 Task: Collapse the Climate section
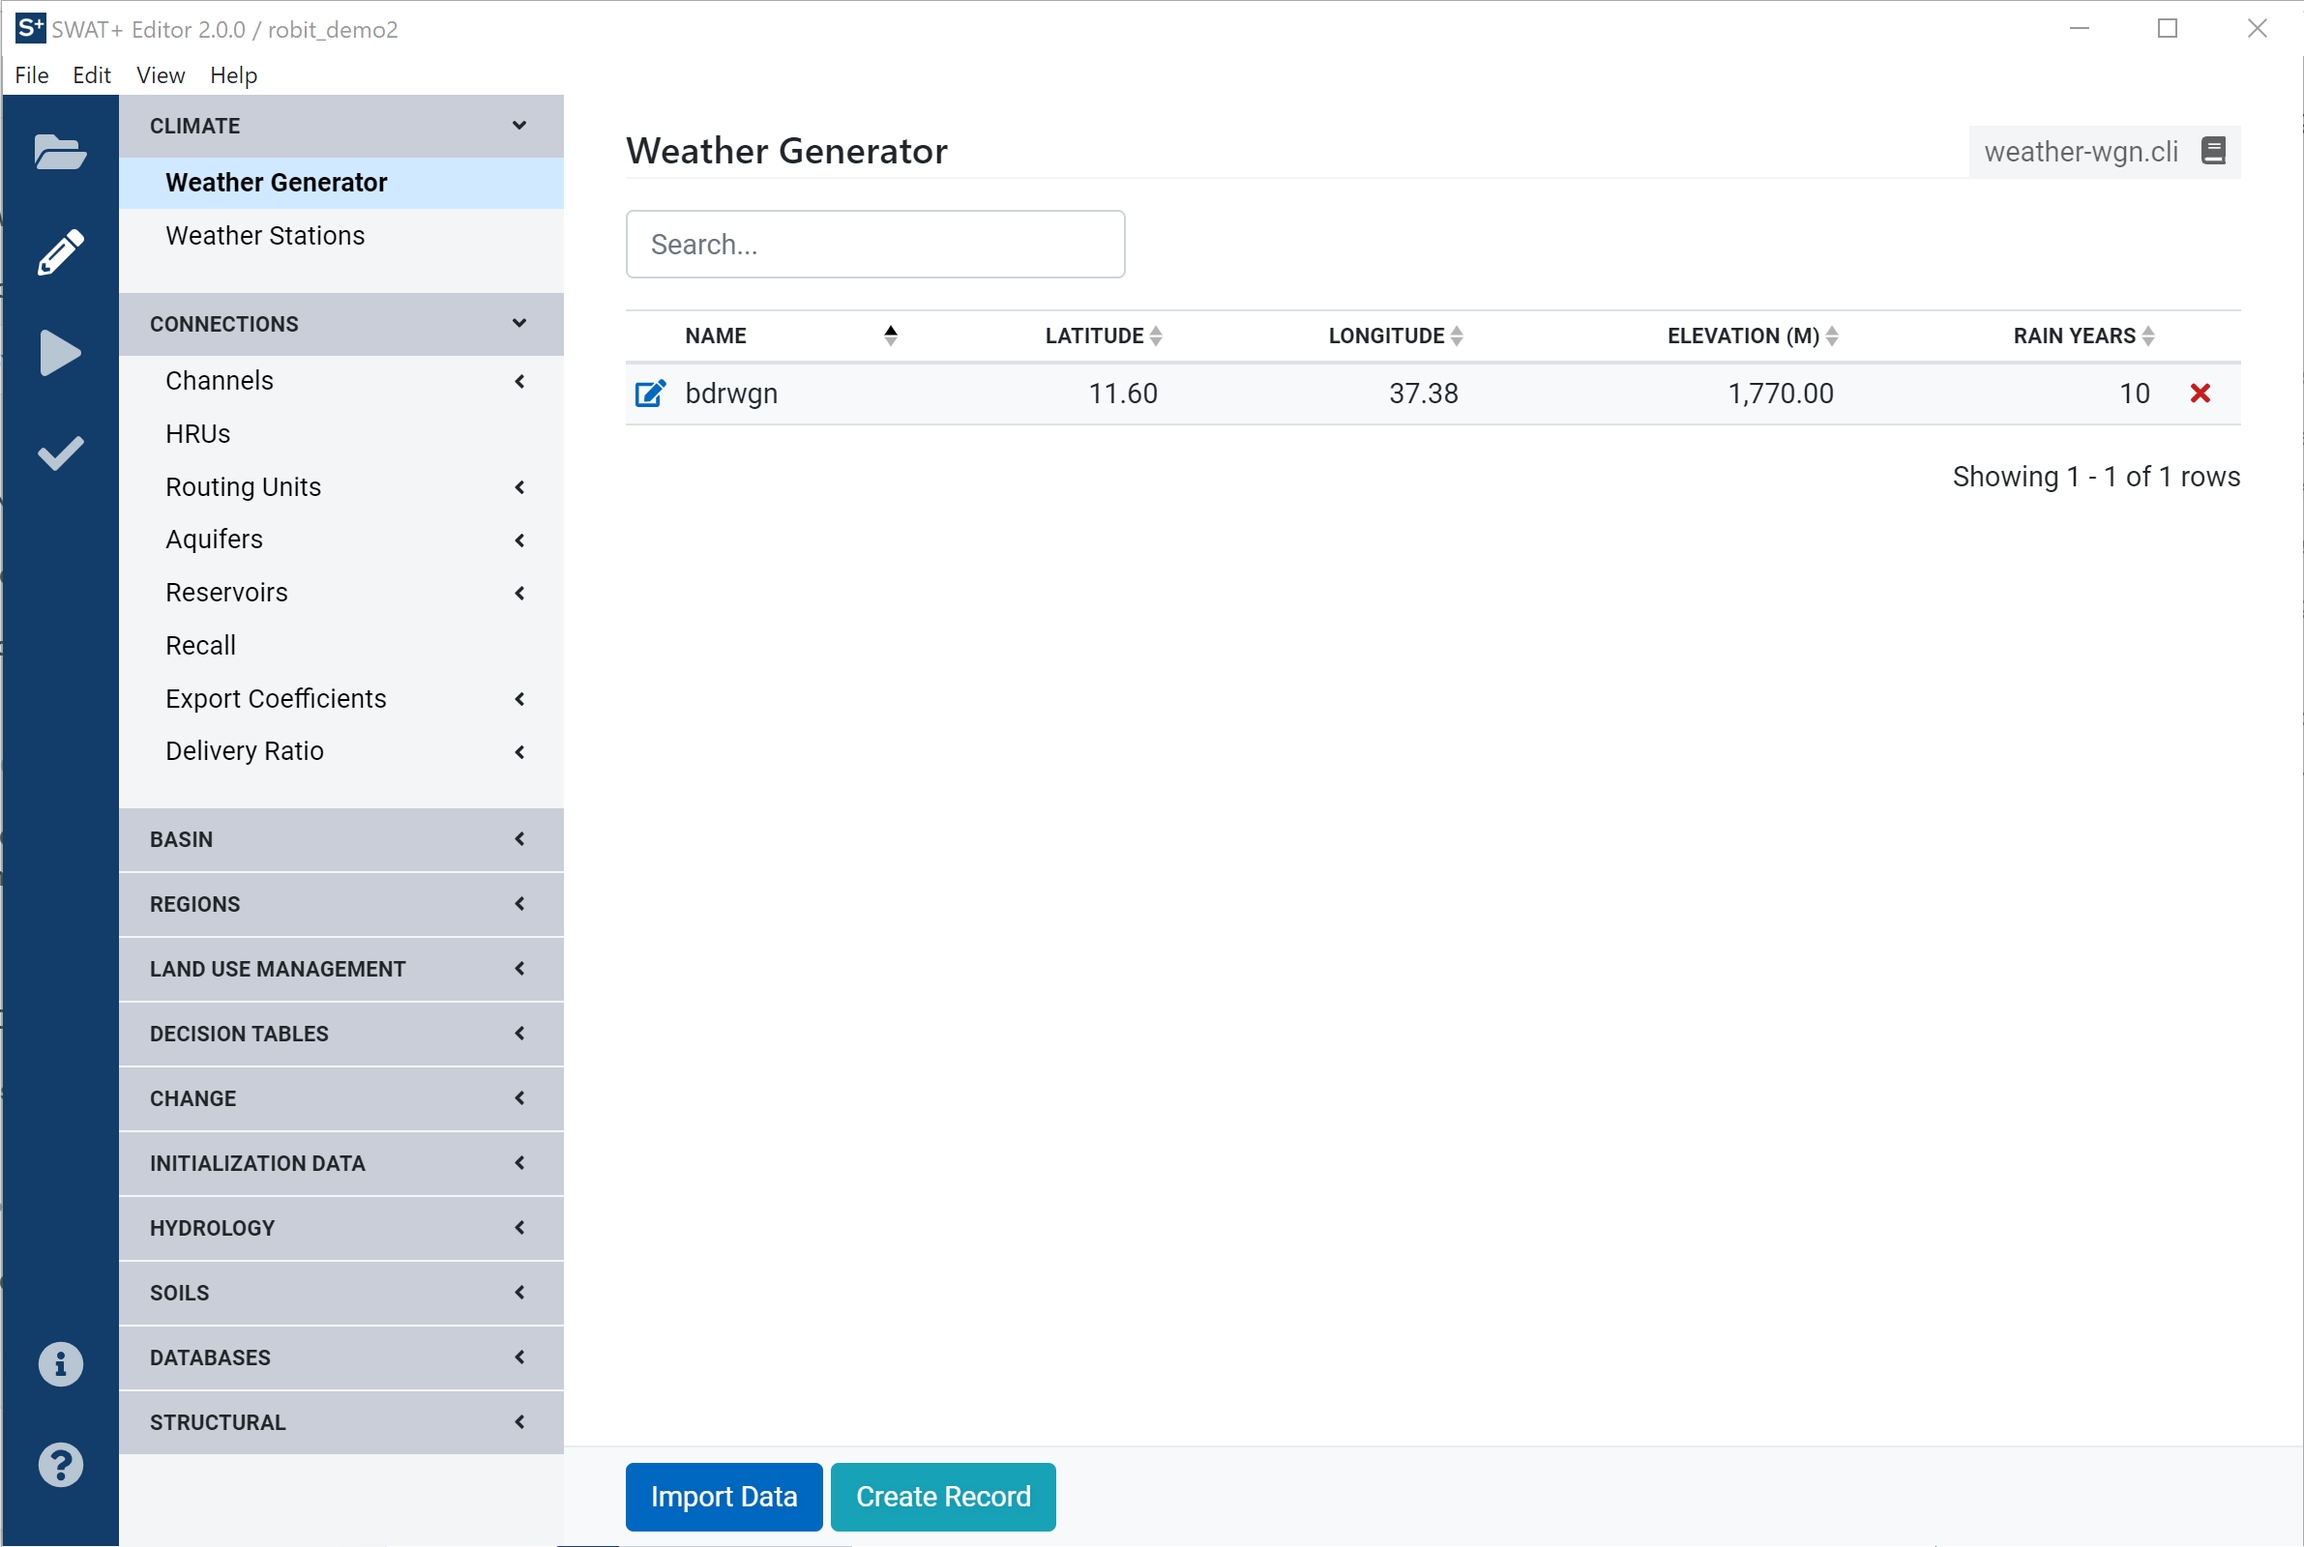[x=340, y=126]
